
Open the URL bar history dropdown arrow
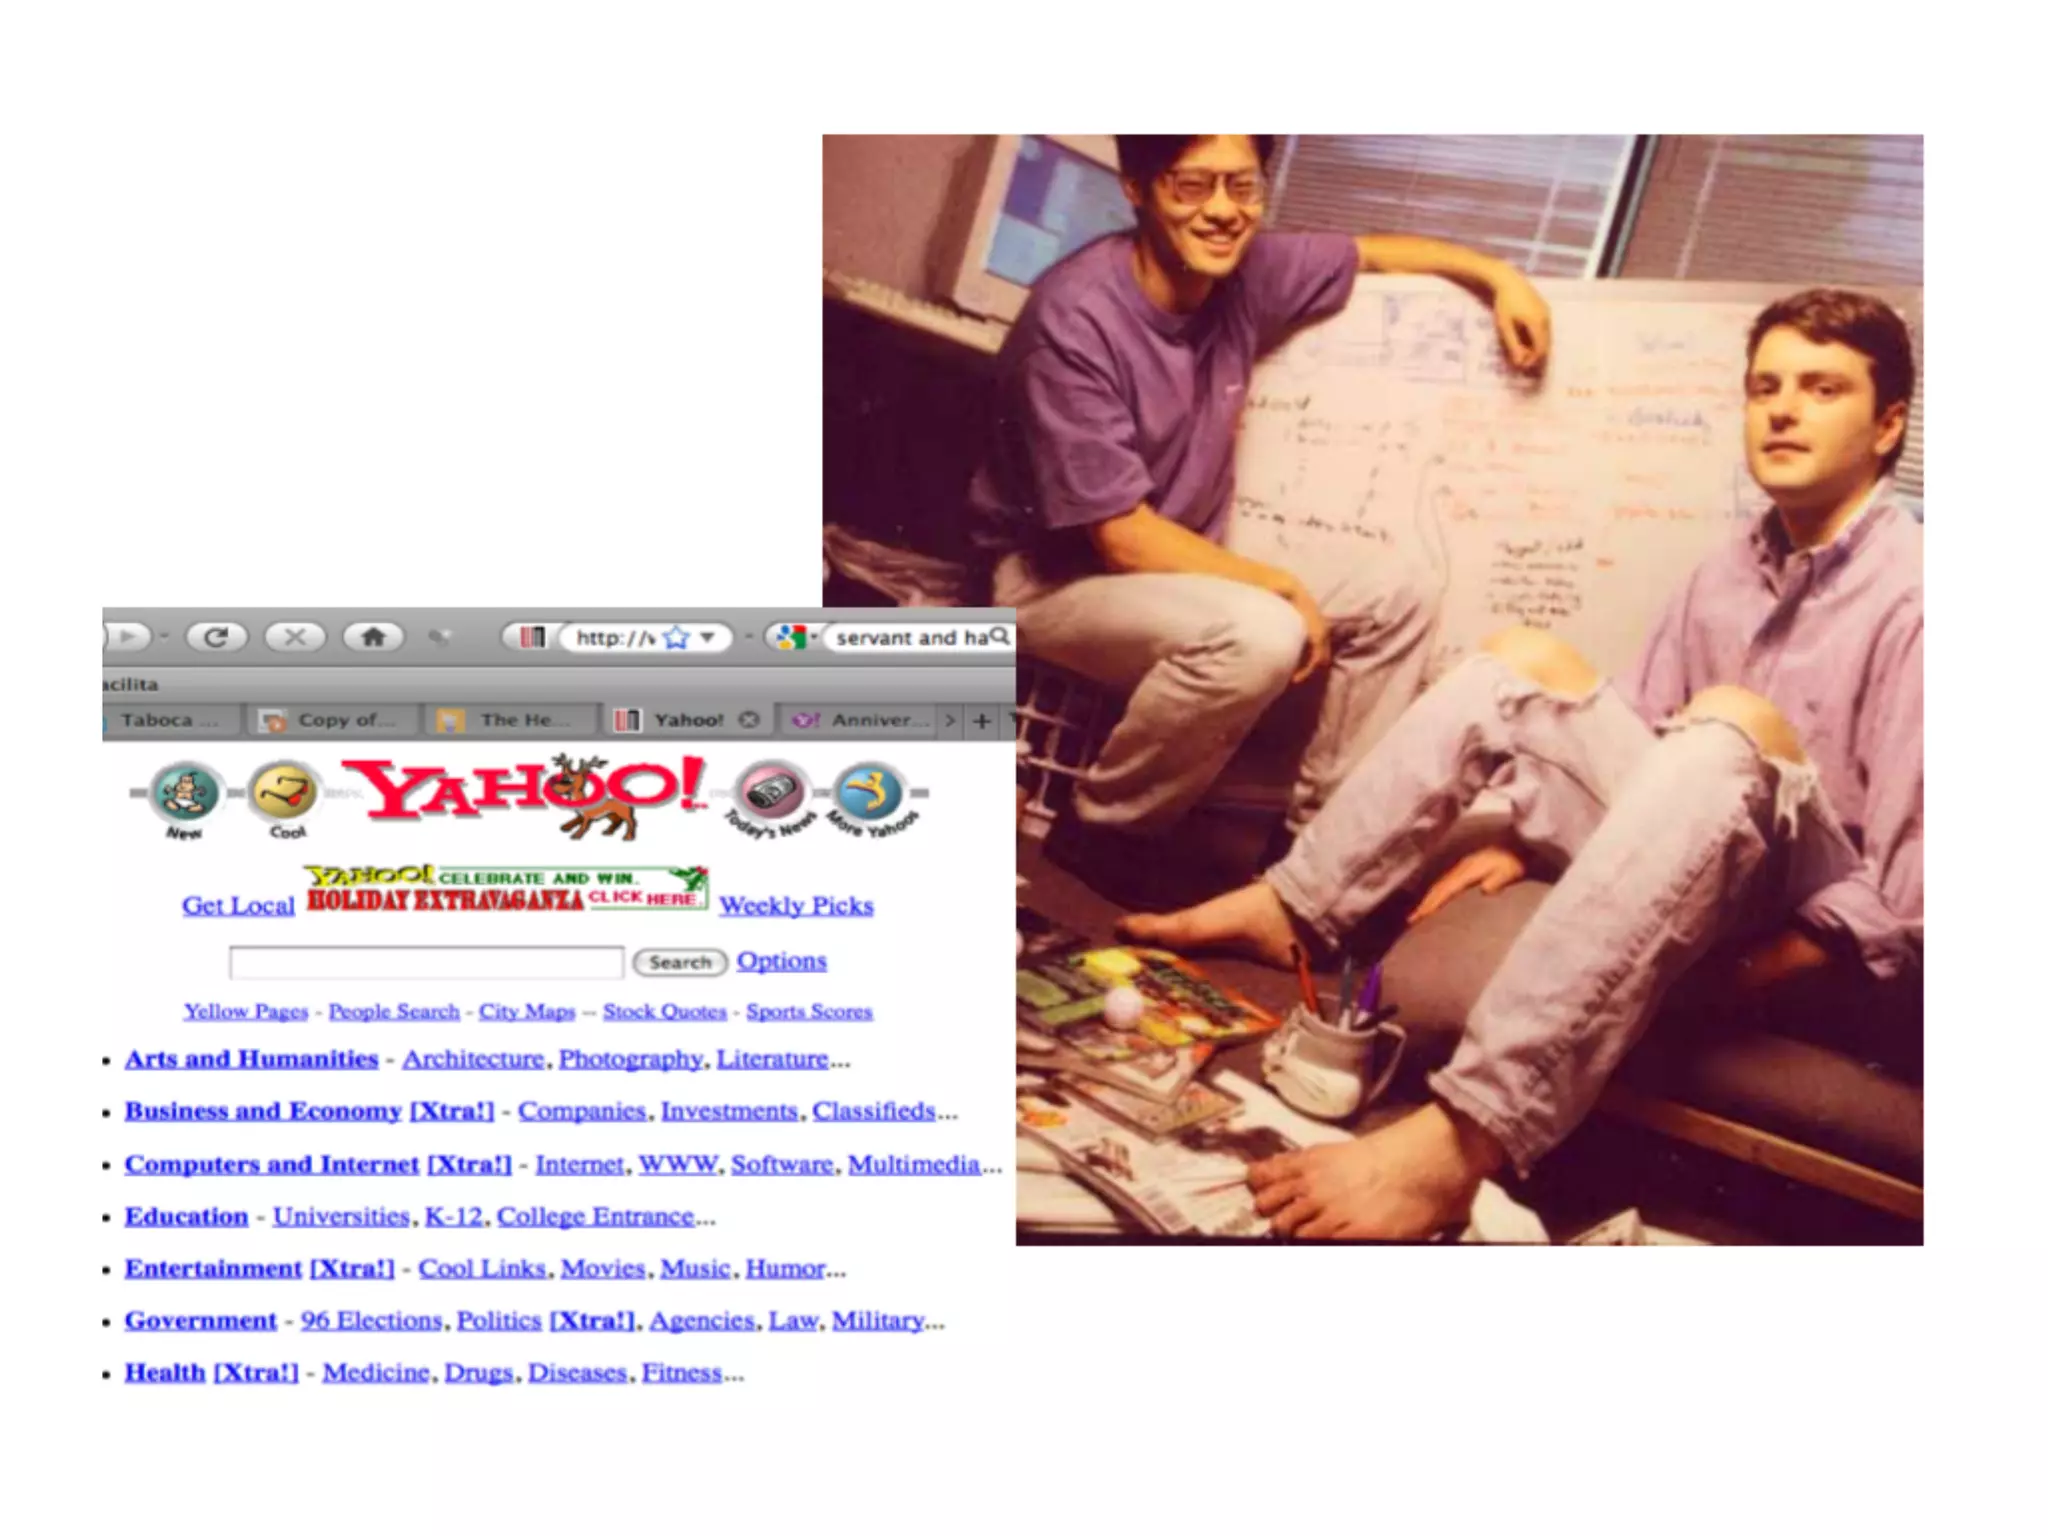(x=708, y=637)
